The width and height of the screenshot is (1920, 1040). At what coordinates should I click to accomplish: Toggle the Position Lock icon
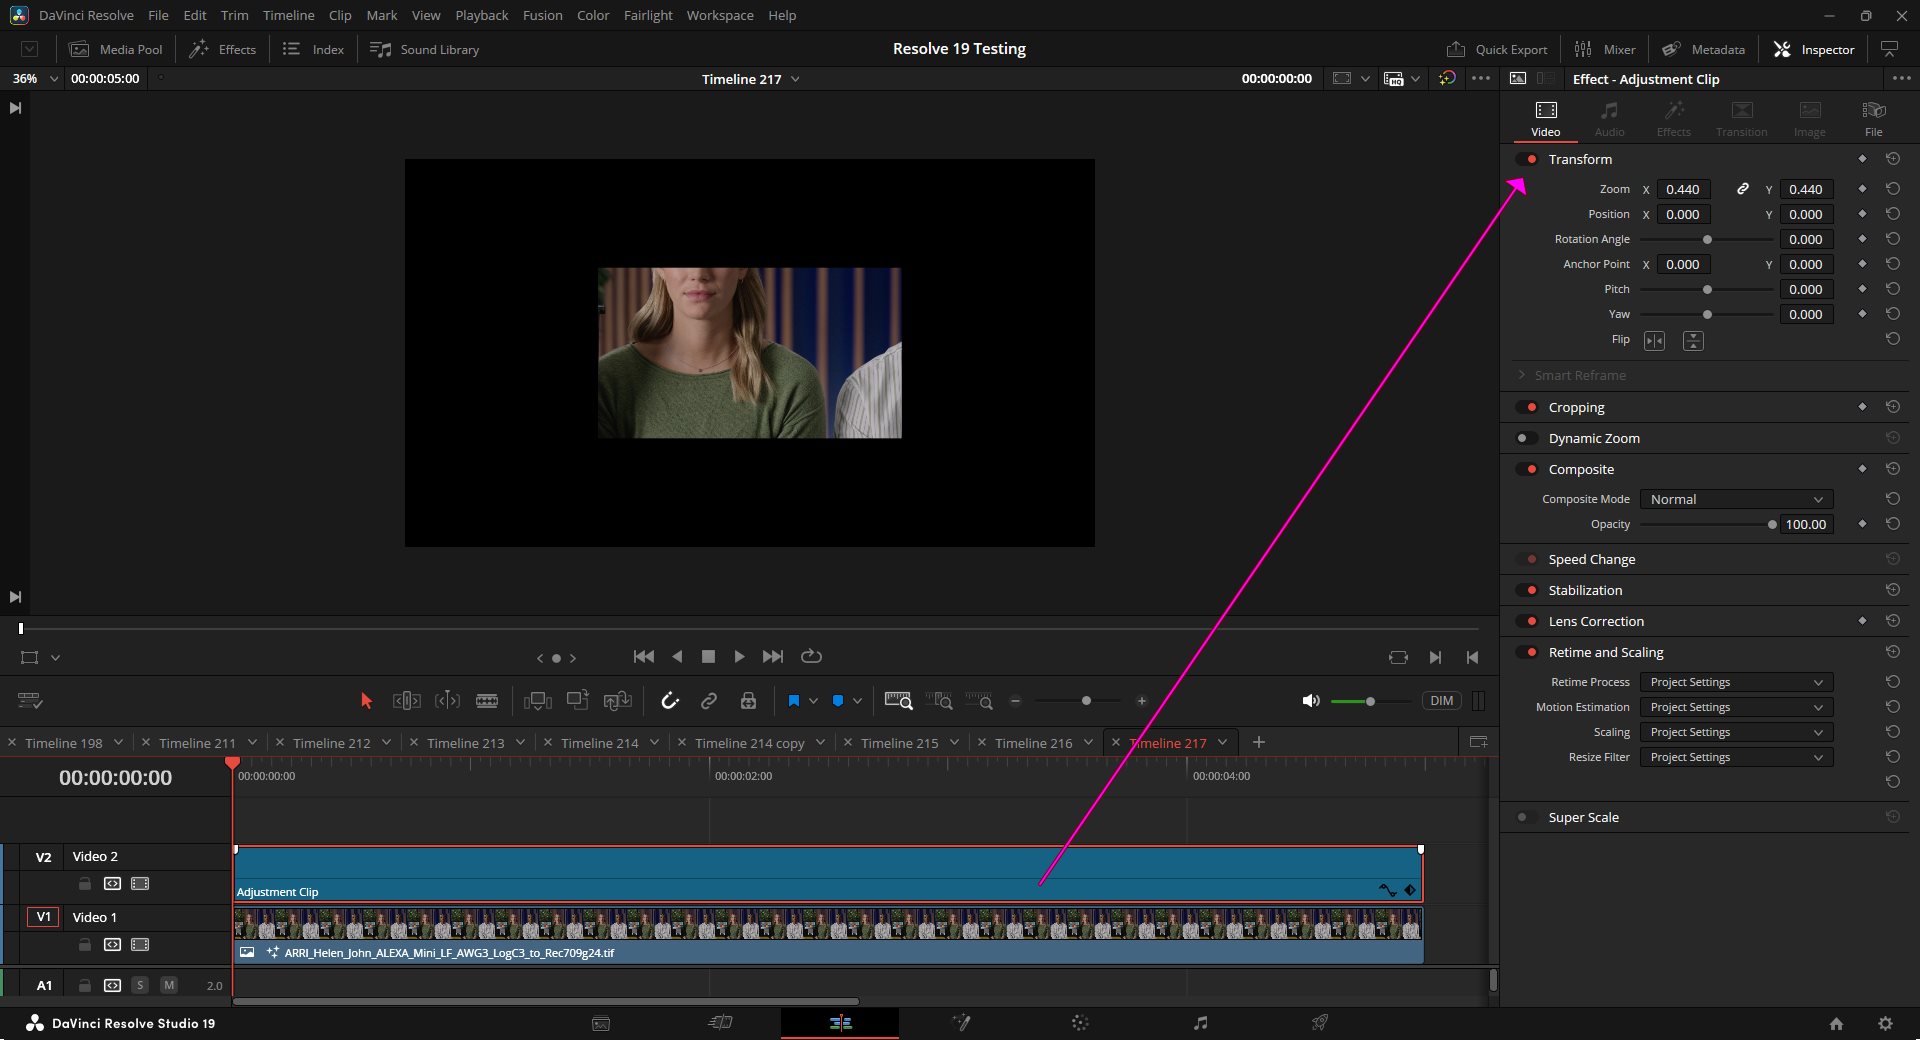(748, 701)
